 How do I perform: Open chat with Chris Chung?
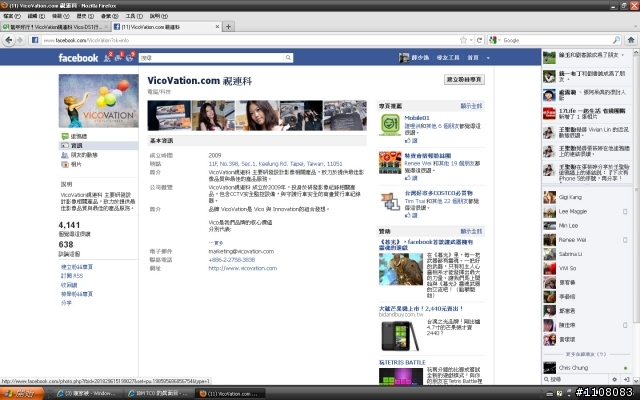tap(586, 368)
